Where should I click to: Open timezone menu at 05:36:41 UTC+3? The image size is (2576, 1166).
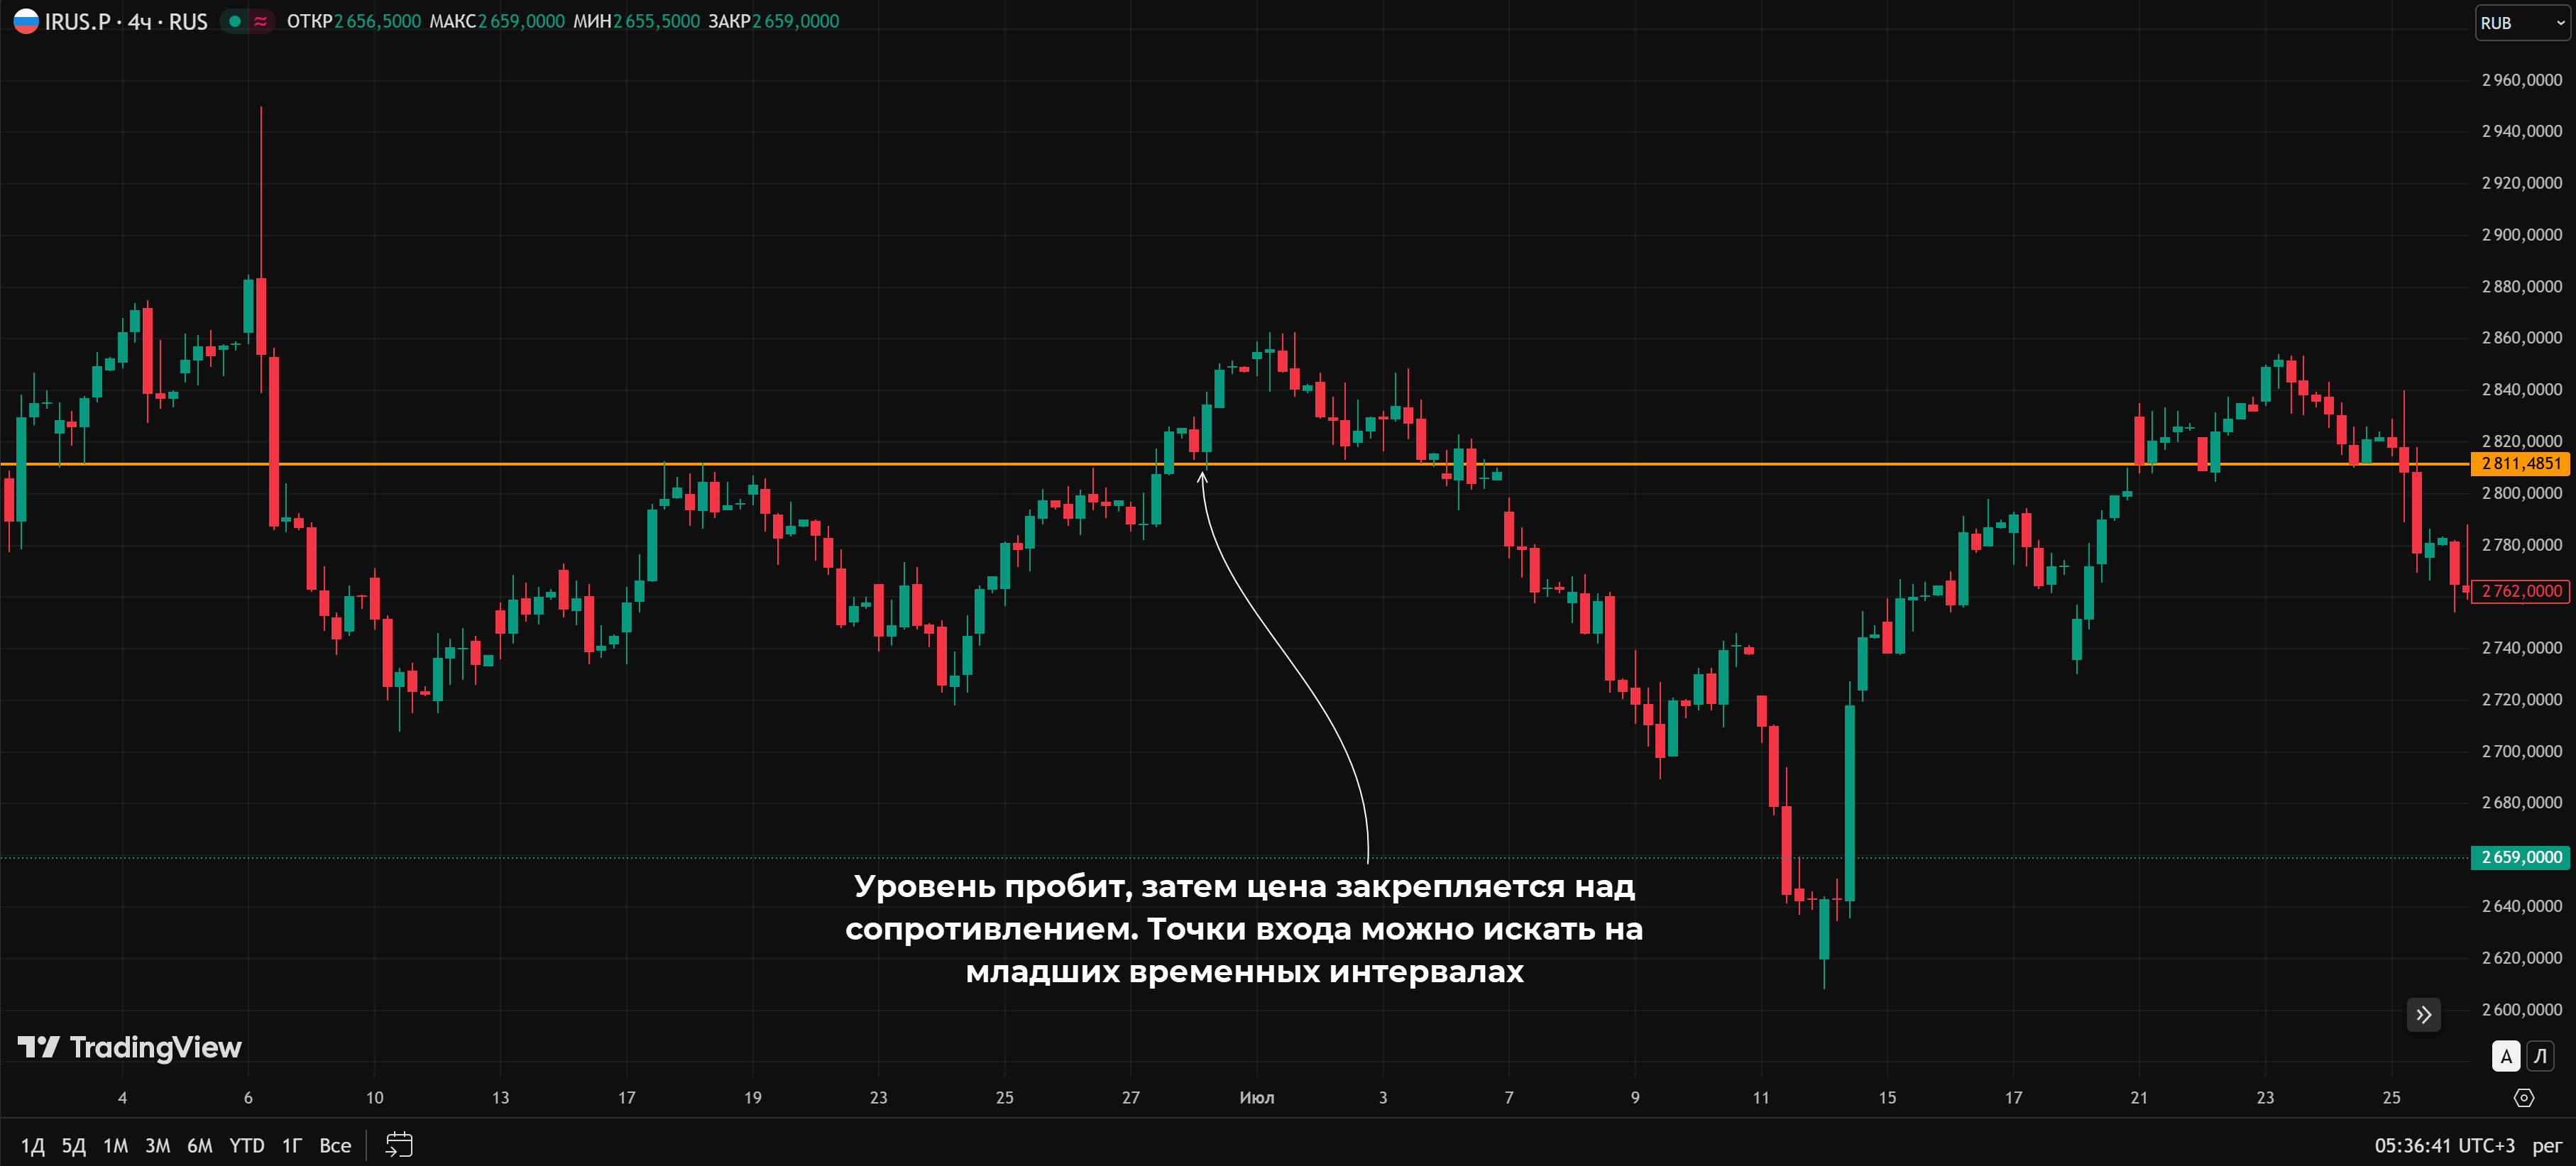coord(2444,1146)
